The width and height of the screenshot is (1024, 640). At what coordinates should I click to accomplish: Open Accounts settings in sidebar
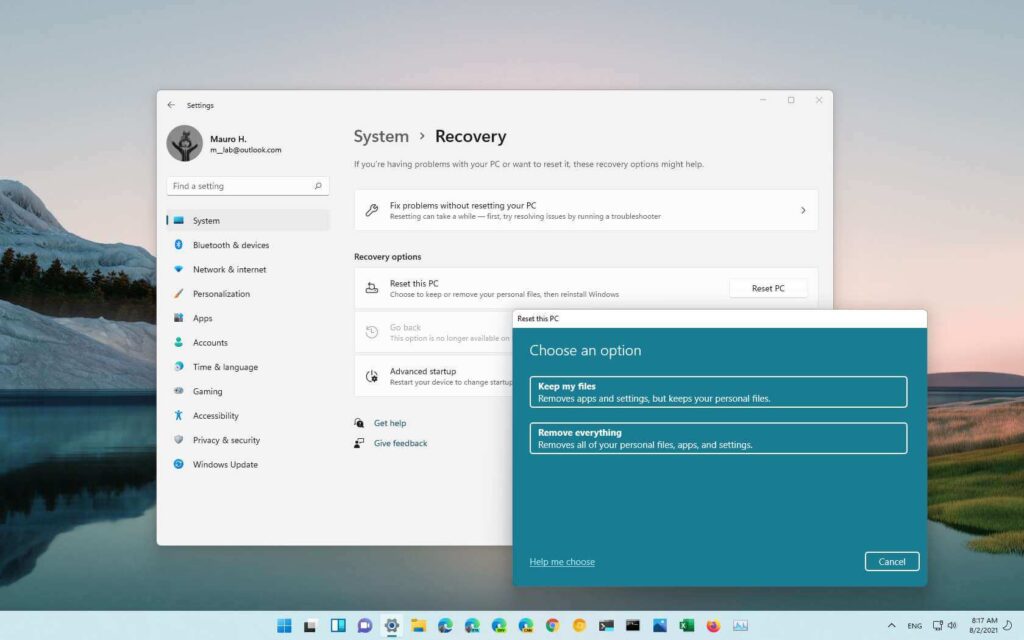click(x=248, y=342)
